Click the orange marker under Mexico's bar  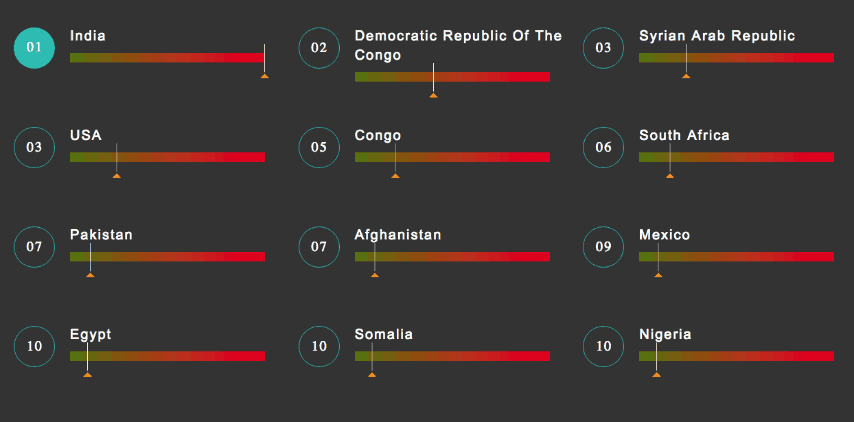coord(658,276)
